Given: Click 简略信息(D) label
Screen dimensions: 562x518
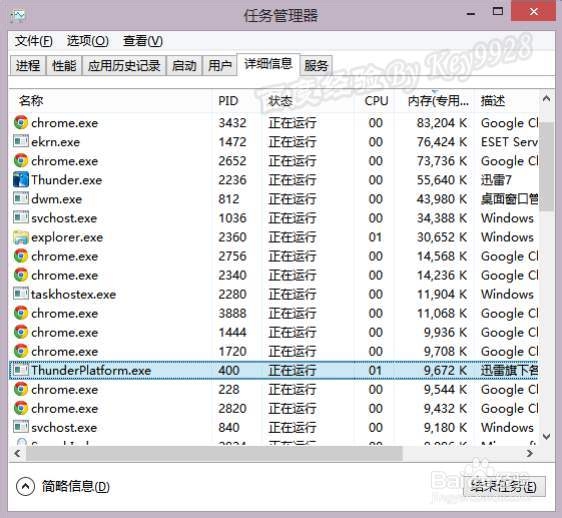Looking at the screenshot, I should click(76, 486).
